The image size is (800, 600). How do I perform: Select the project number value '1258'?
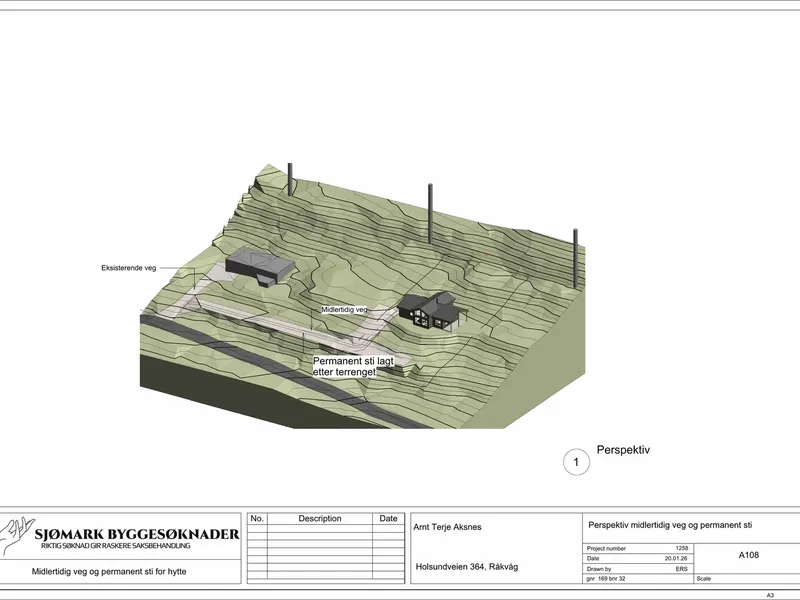pos(682,548)
